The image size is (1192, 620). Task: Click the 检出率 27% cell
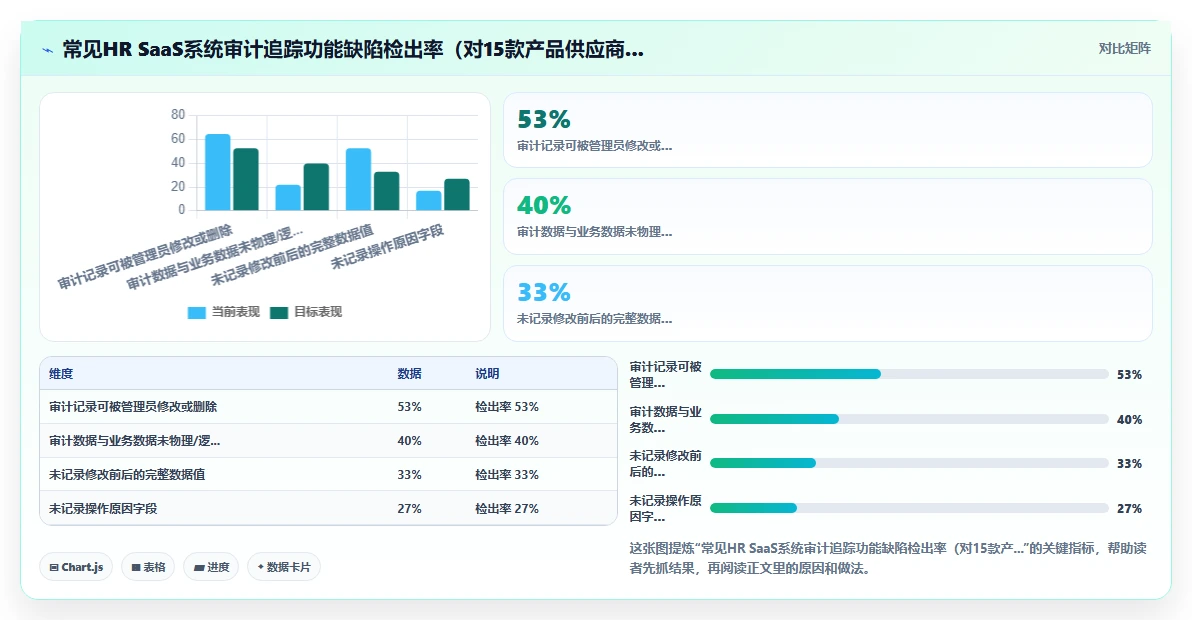(507, 509)
